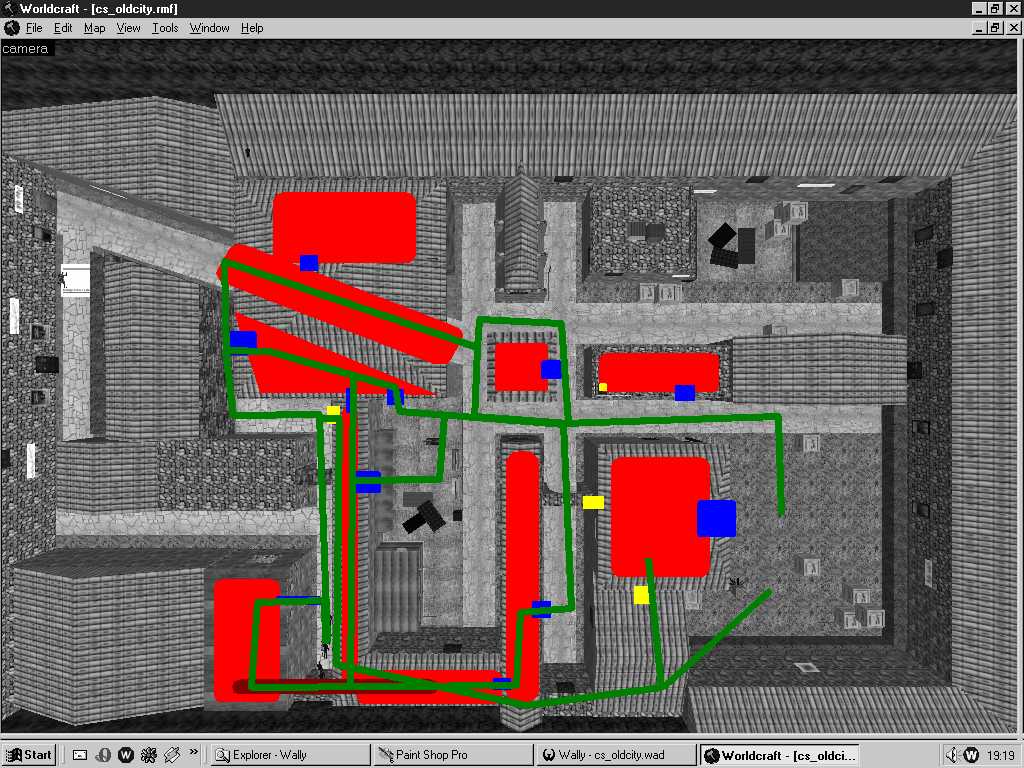Close the cs_oldcity.rmf document window
Viewport: 1024px width, 768px height.
(x=1014, y=28)
